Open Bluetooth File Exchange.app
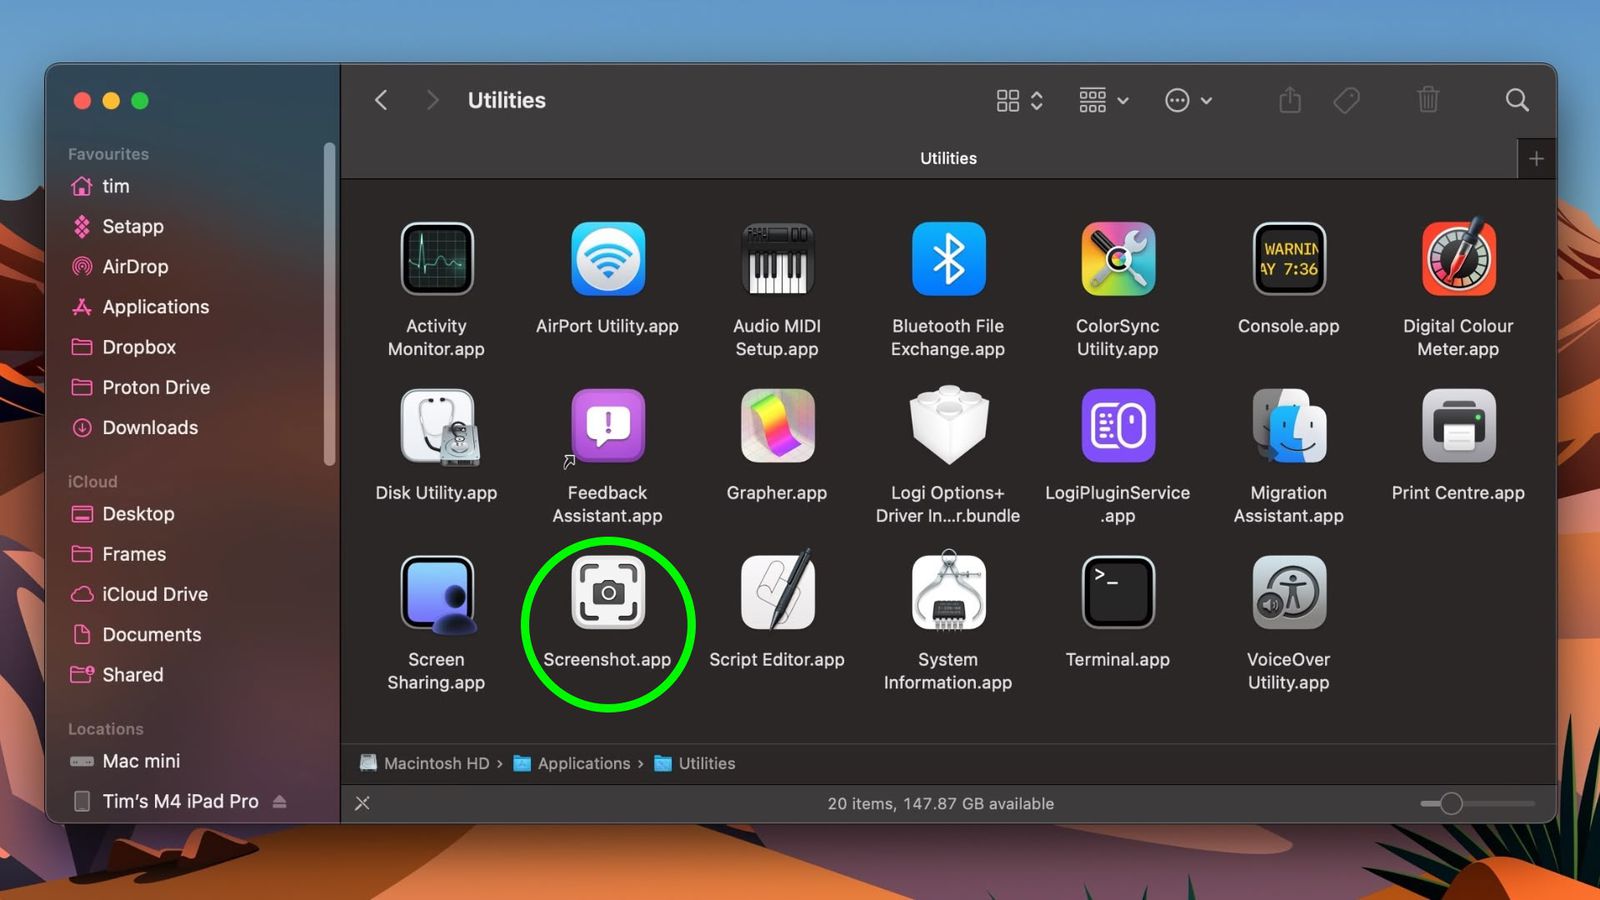The image size is (1600, 900). click(x=947, y=258)
